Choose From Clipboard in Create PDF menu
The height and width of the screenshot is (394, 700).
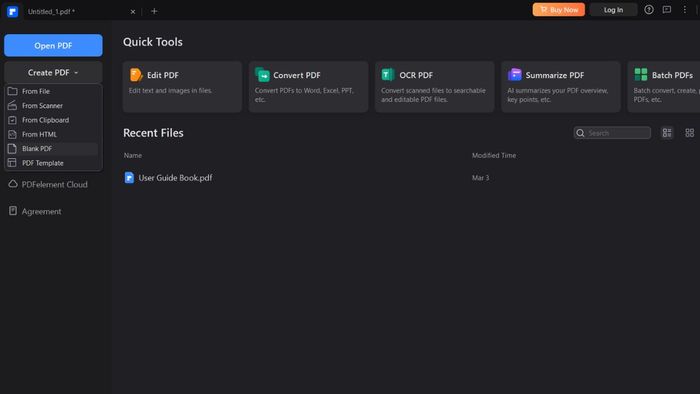click(x=53, y=120)
